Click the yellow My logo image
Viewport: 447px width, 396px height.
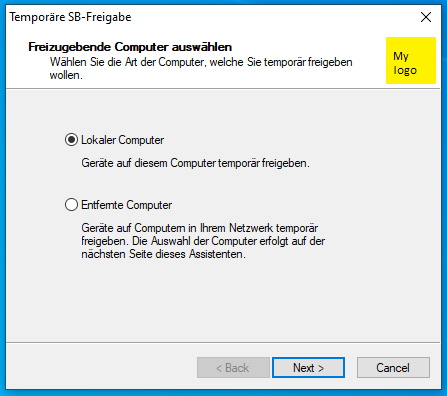click(x=411, y=60)
